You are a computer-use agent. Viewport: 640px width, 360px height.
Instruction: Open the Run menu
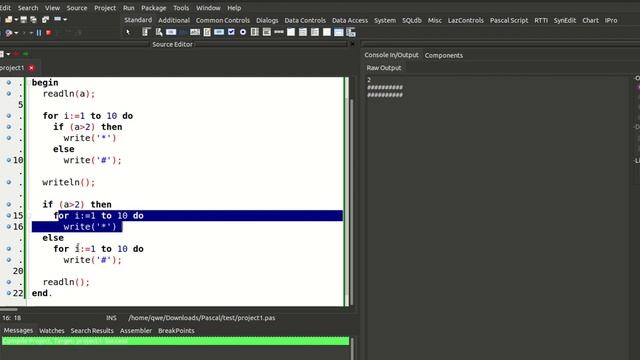(x=129, y=8)
